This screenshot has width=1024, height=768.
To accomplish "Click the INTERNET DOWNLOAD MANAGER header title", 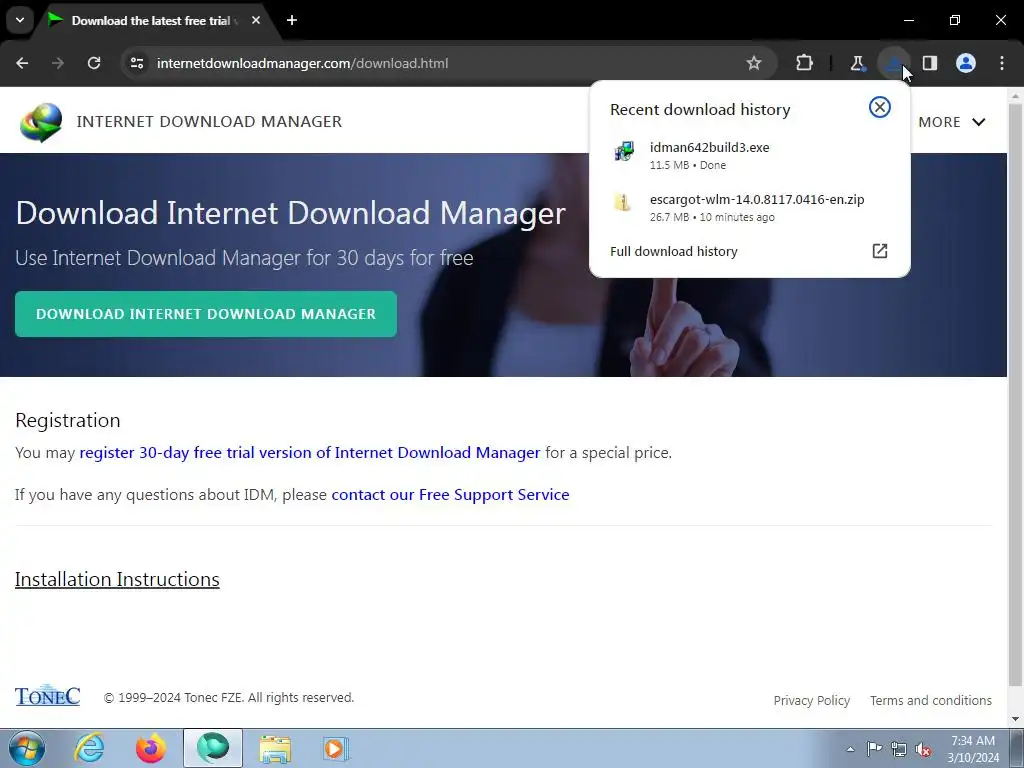I will coord(209,121).
